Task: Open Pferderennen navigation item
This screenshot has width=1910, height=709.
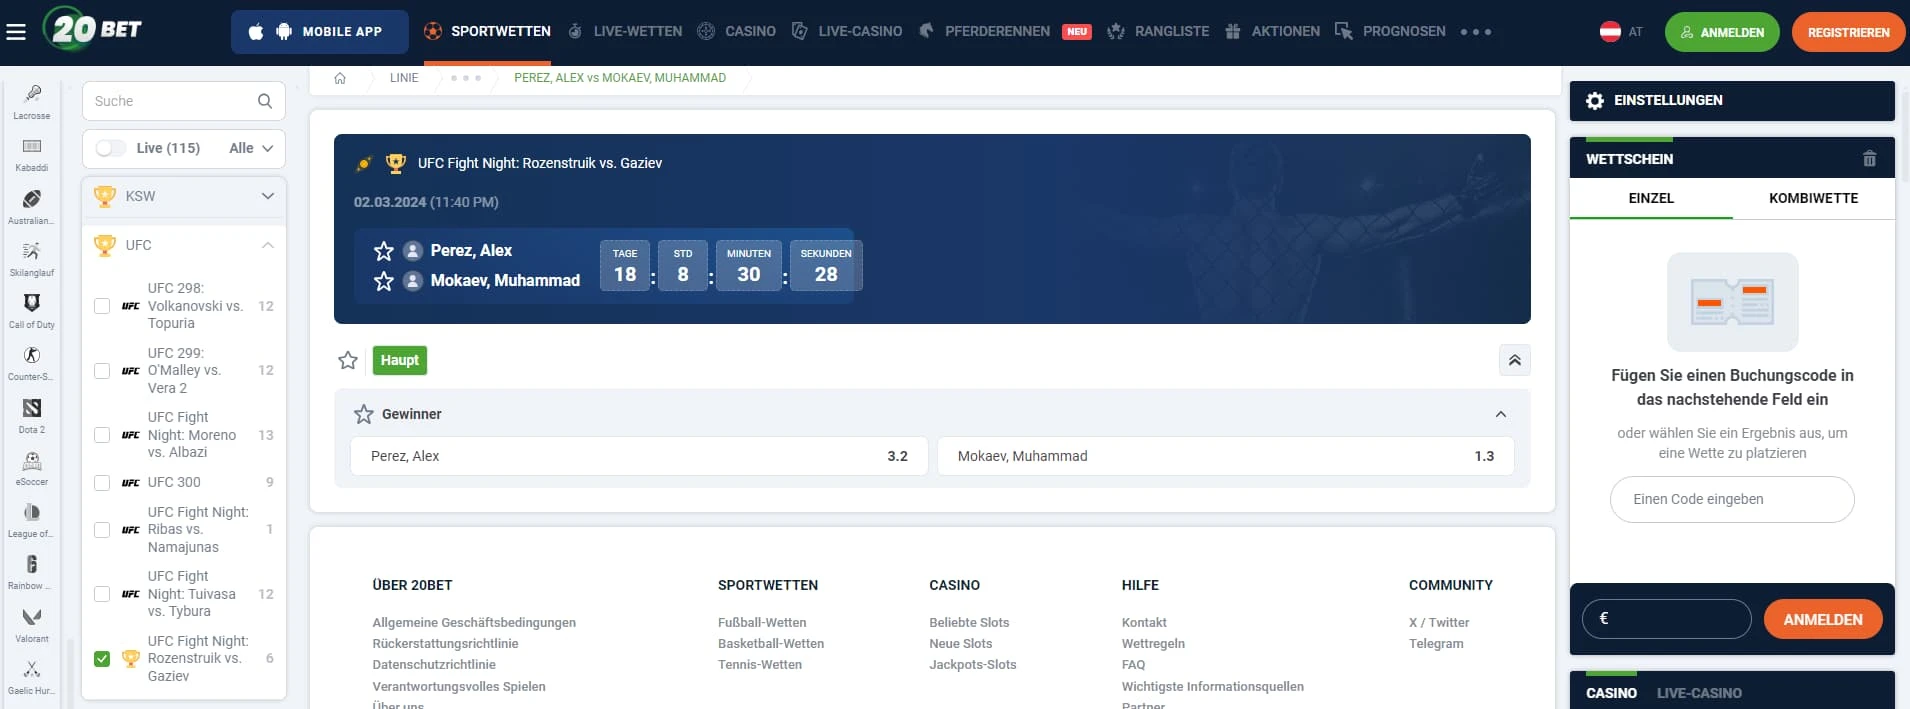Action: coord(1004,32)
